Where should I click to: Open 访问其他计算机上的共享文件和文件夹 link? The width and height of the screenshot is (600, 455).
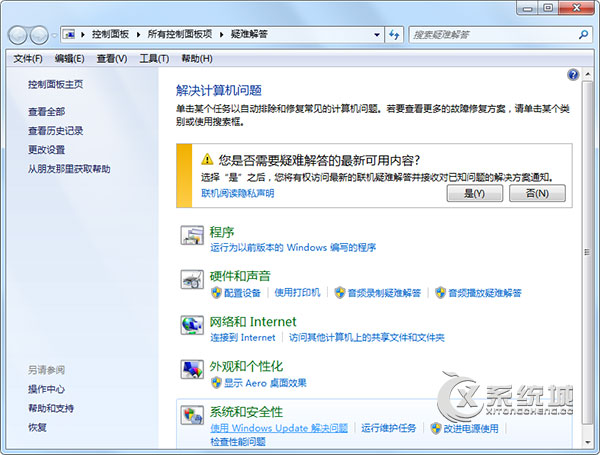point(367,338)
